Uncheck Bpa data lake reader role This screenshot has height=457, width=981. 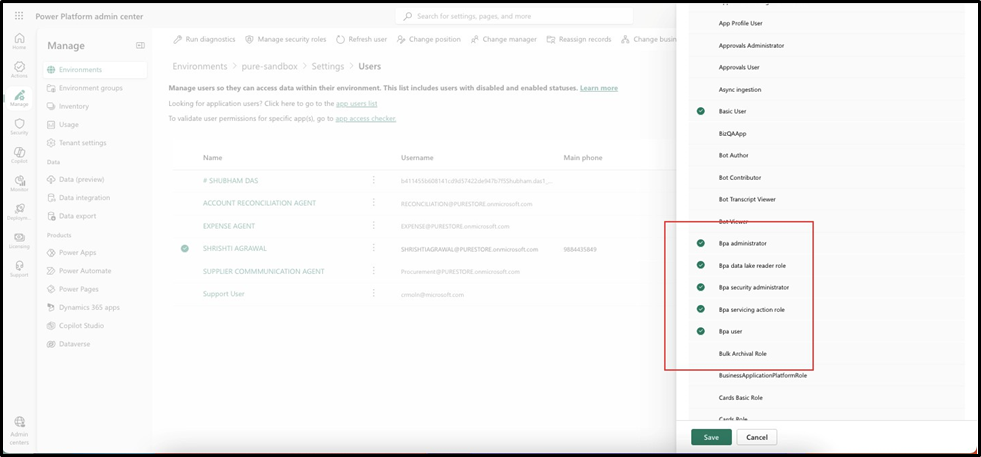tap(701, 265)
